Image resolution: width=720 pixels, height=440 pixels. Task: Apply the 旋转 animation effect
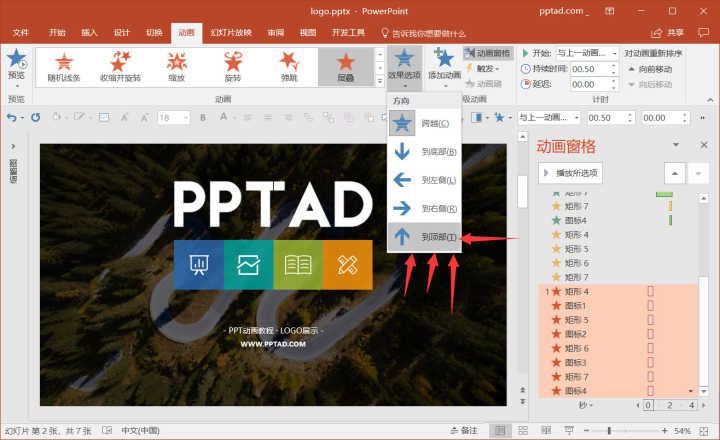click(x=233, y=67)
